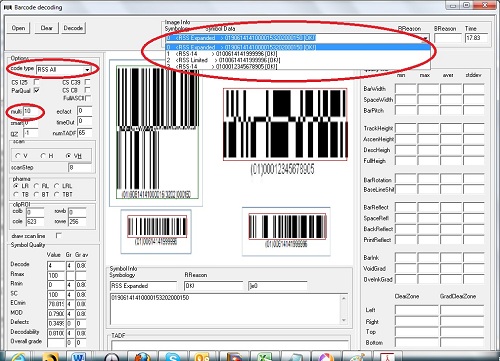Select highlighted RSS Expanded list entry

click(241, 47)
